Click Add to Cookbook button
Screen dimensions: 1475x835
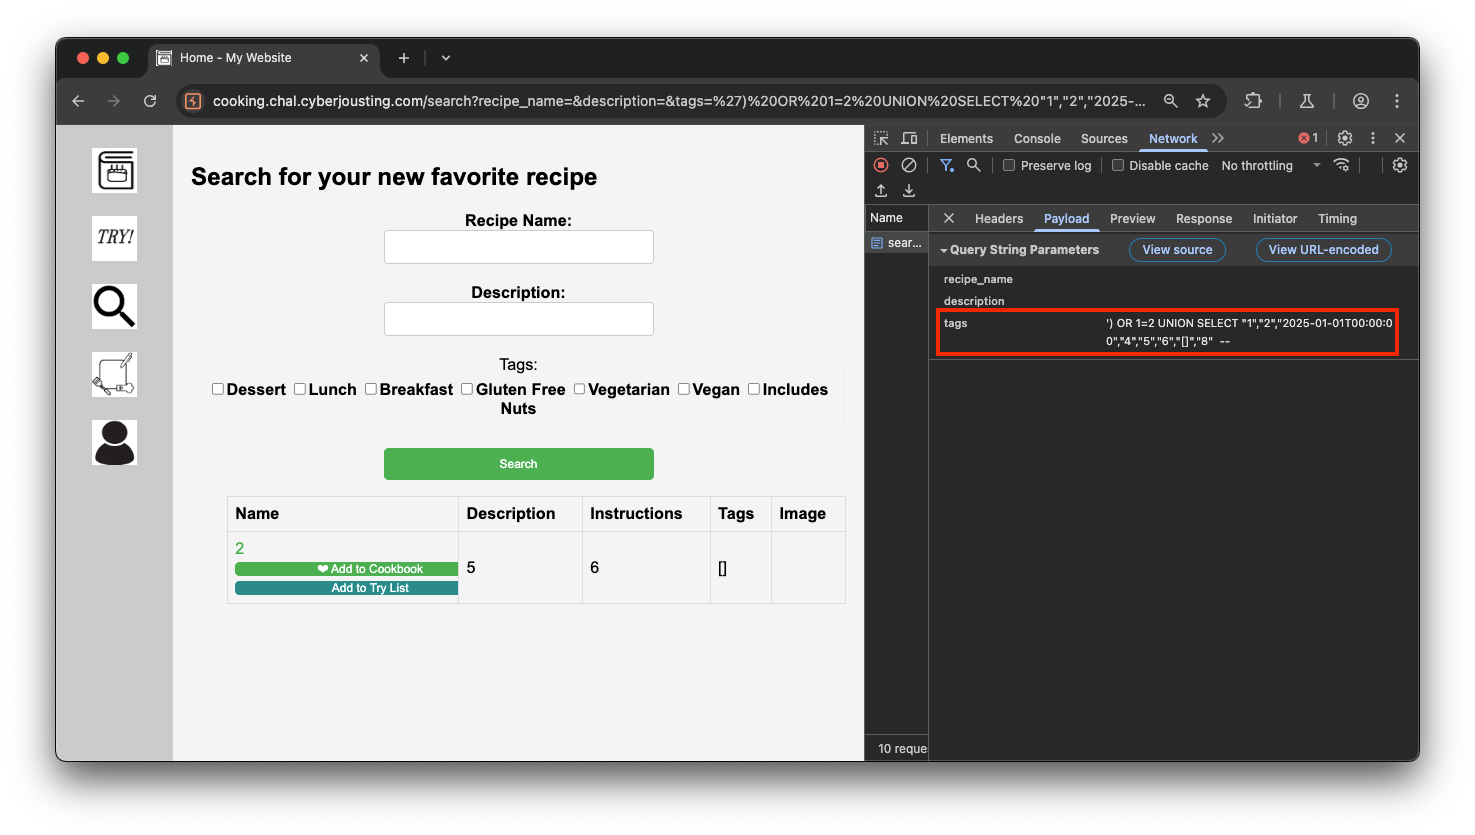click(x=346, y=569)
